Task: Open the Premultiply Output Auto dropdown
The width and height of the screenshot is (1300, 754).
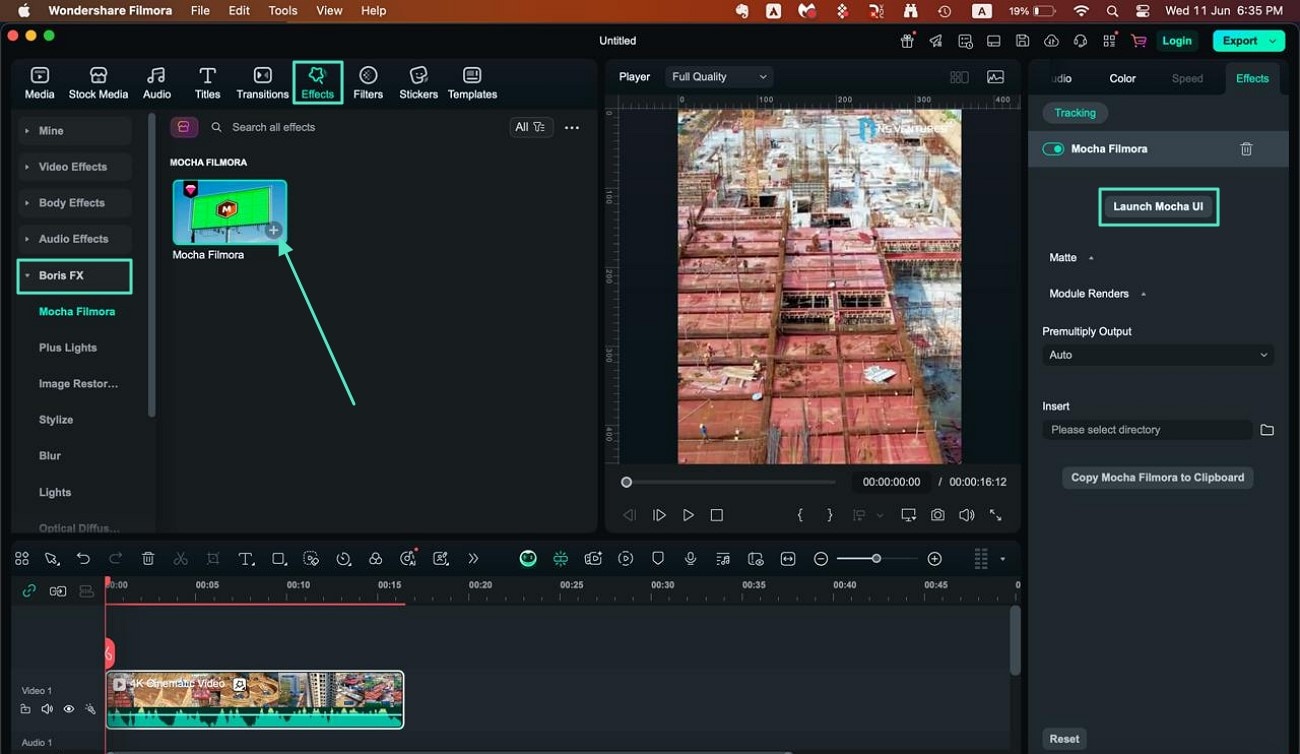Action: [1158, 355]
